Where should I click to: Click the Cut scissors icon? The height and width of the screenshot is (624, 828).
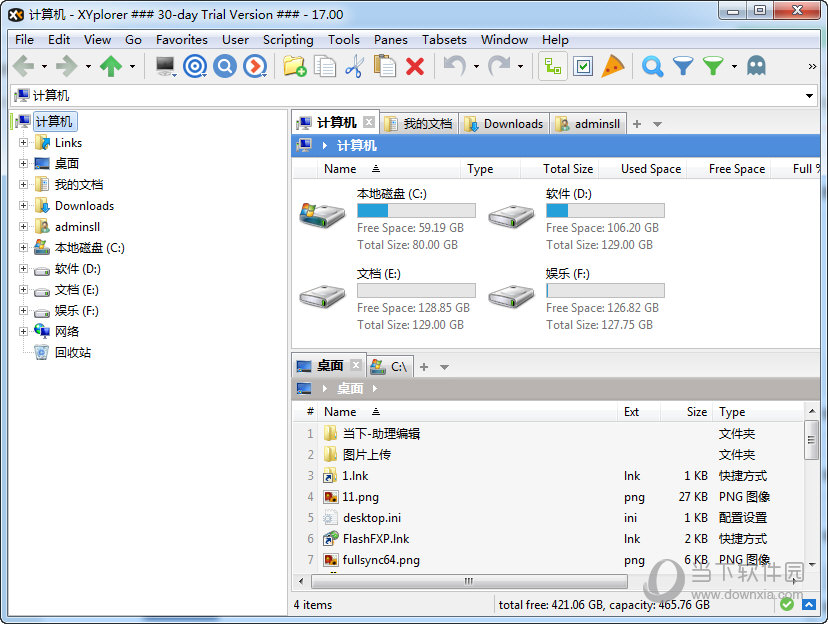[354, 66]
